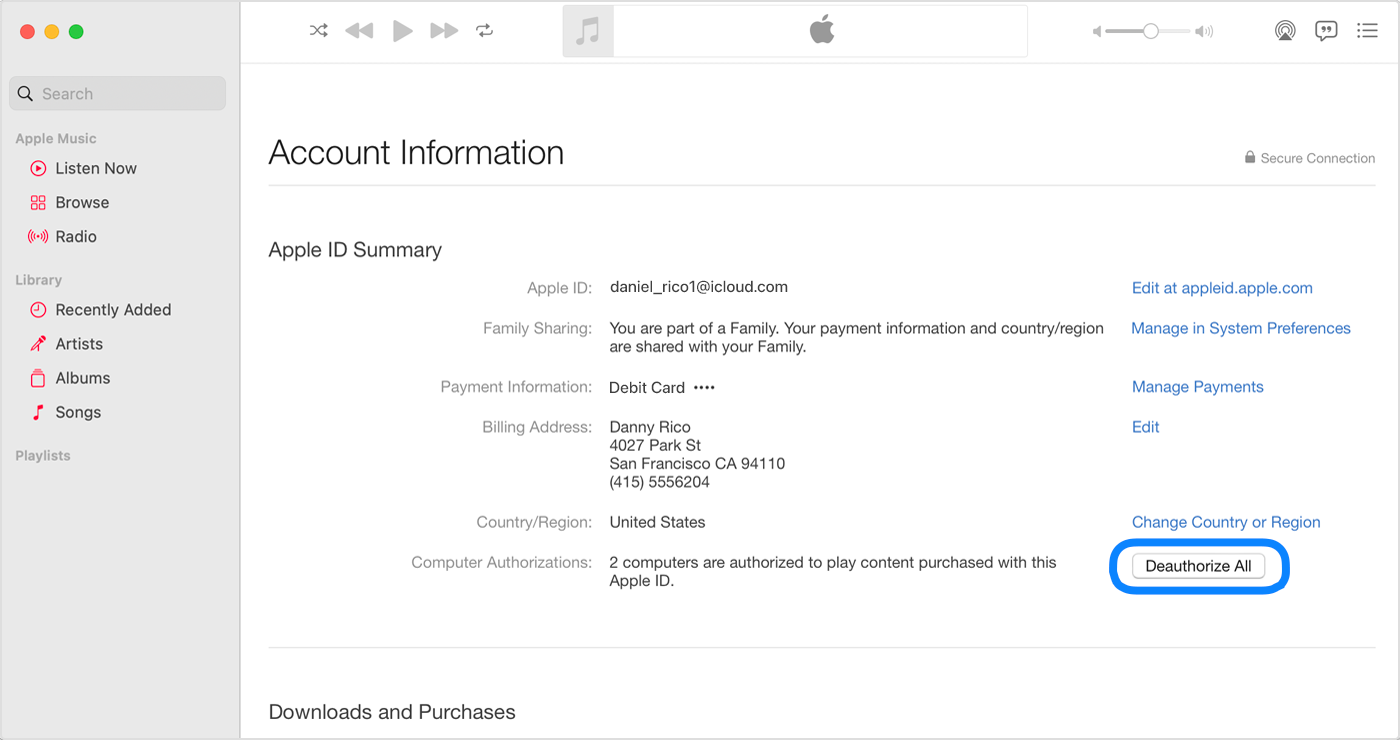
Task: Open Browse in the sidebar
Action: (82, 202)
